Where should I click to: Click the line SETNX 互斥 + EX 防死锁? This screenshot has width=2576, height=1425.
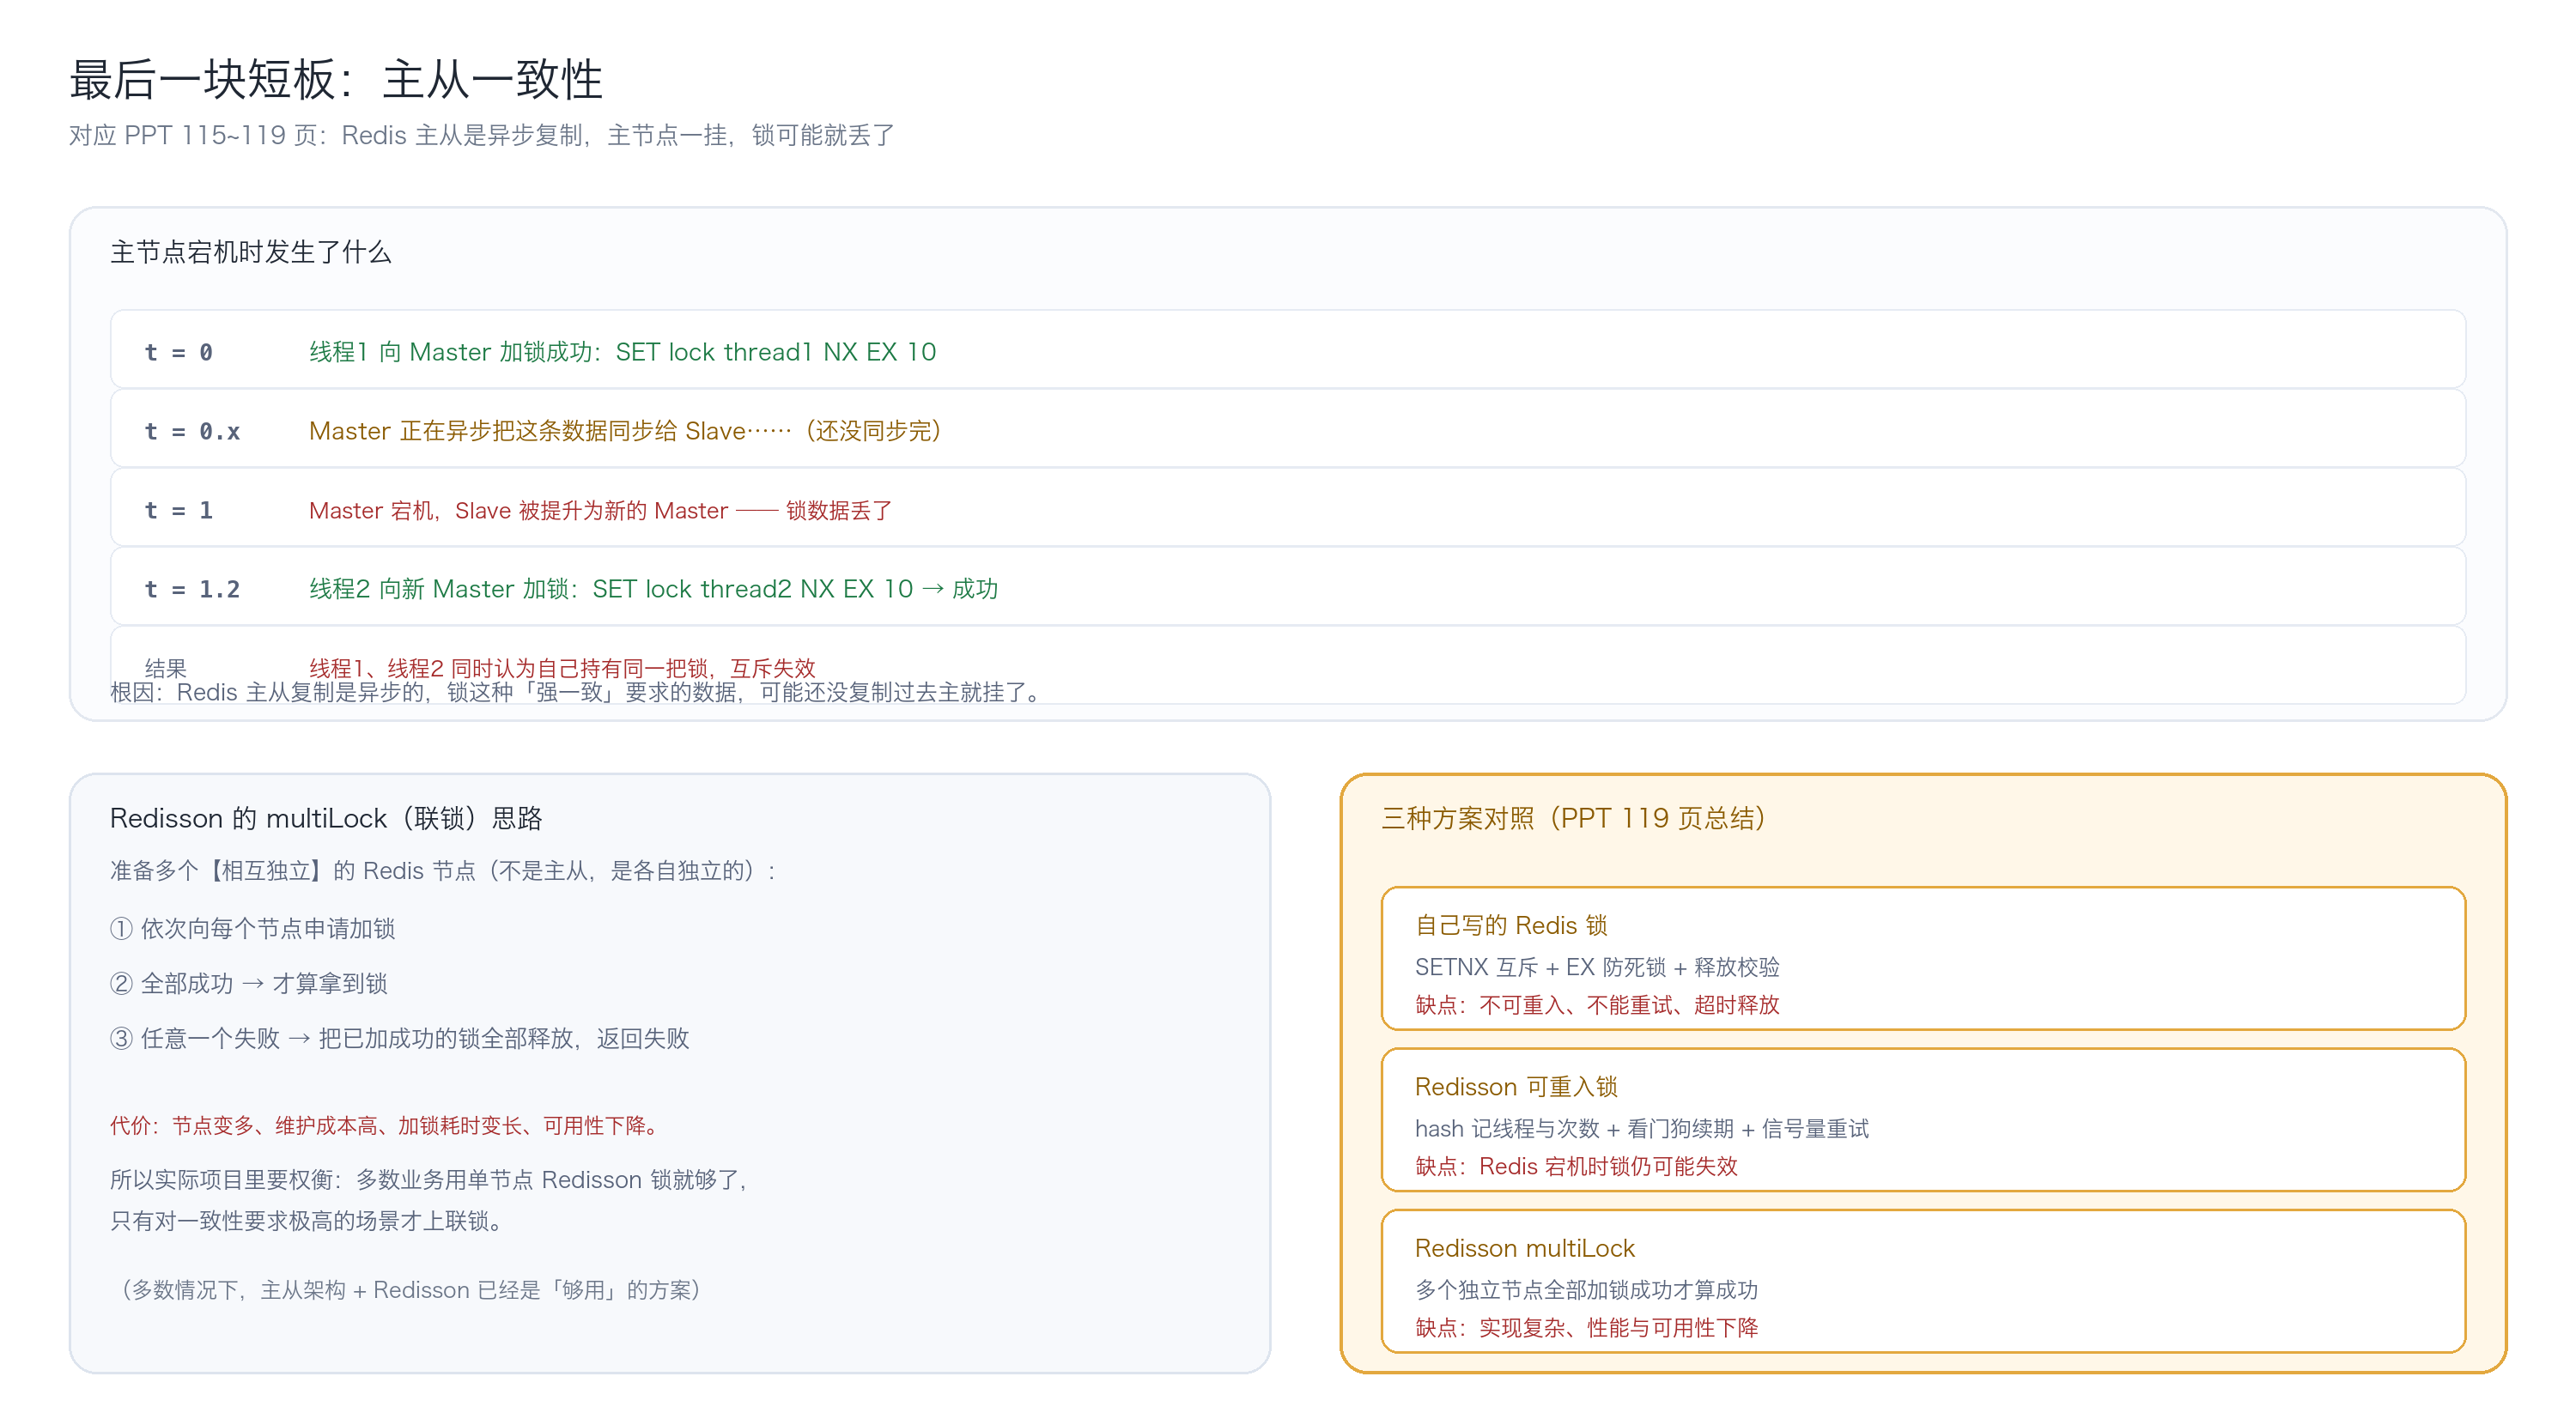(1597, 967)
